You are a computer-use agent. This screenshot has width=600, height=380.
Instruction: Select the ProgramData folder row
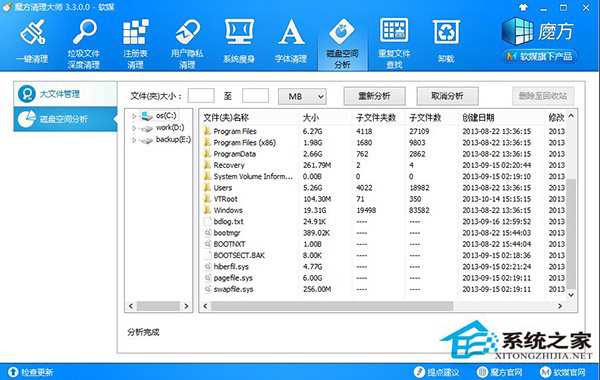pyautogui.click(x=383, y=154)
